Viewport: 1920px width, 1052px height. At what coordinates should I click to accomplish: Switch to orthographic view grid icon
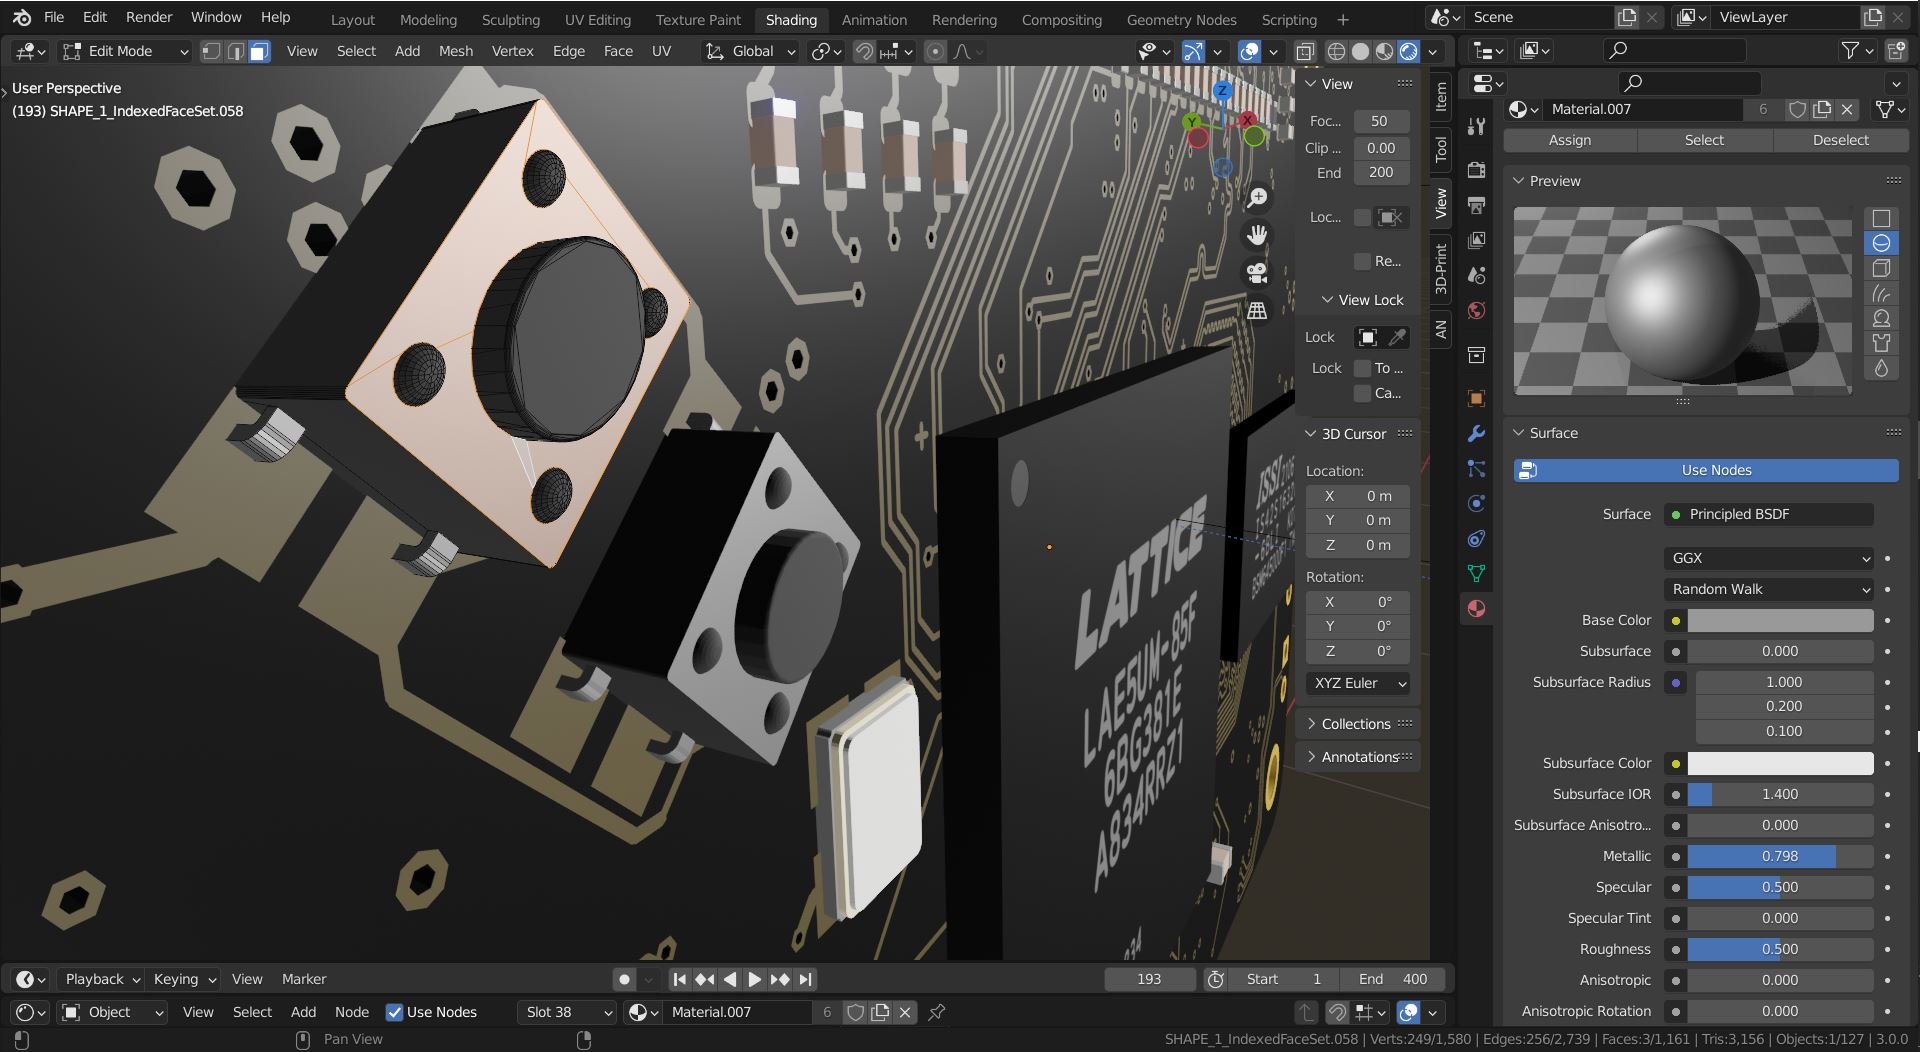click(1257, 310)
